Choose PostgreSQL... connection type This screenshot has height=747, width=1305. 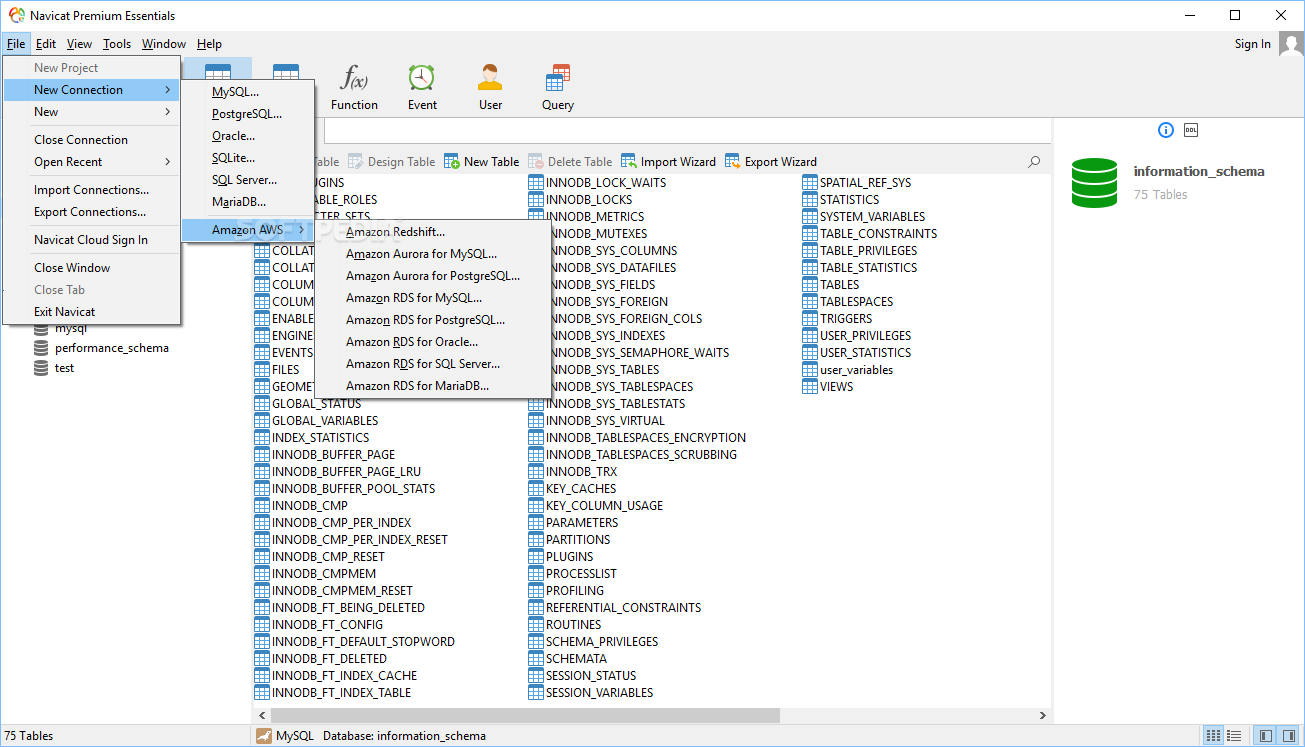[247, 114]
